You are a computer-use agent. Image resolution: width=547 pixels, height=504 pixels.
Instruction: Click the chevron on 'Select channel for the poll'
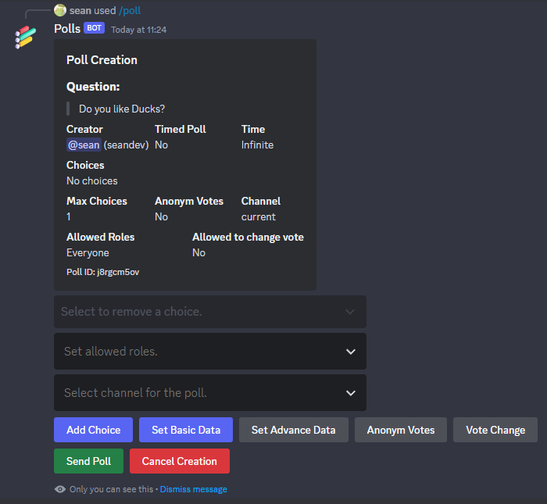click(351, 393)
